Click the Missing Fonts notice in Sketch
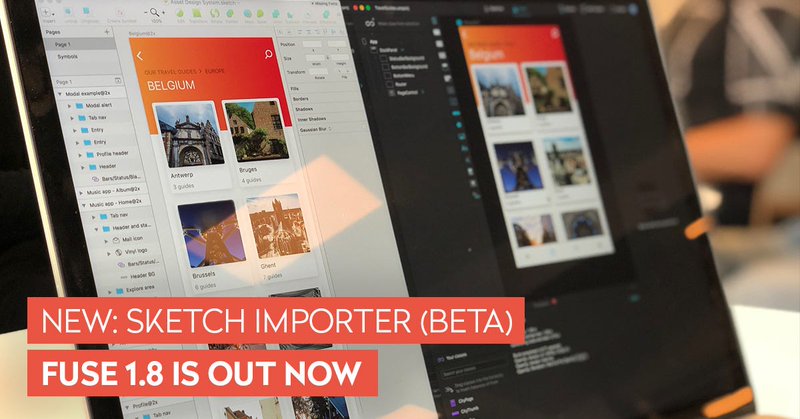The width and height of the screenshot is (800, 419). pos(326,3)
